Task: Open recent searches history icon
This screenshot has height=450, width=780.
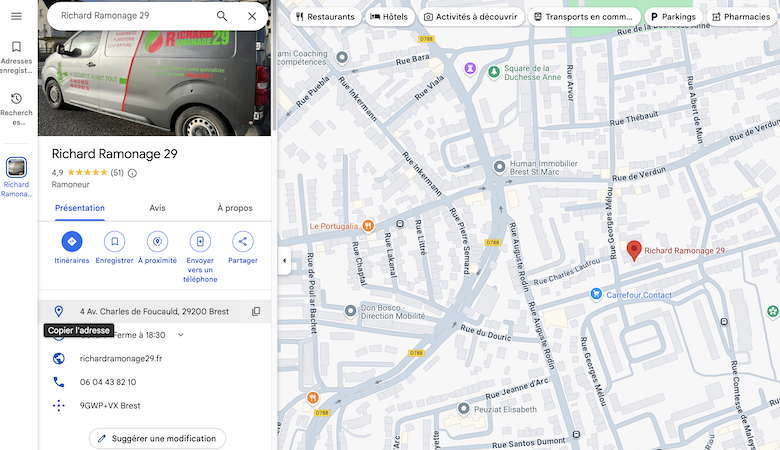Action: [x=16, y=98]
